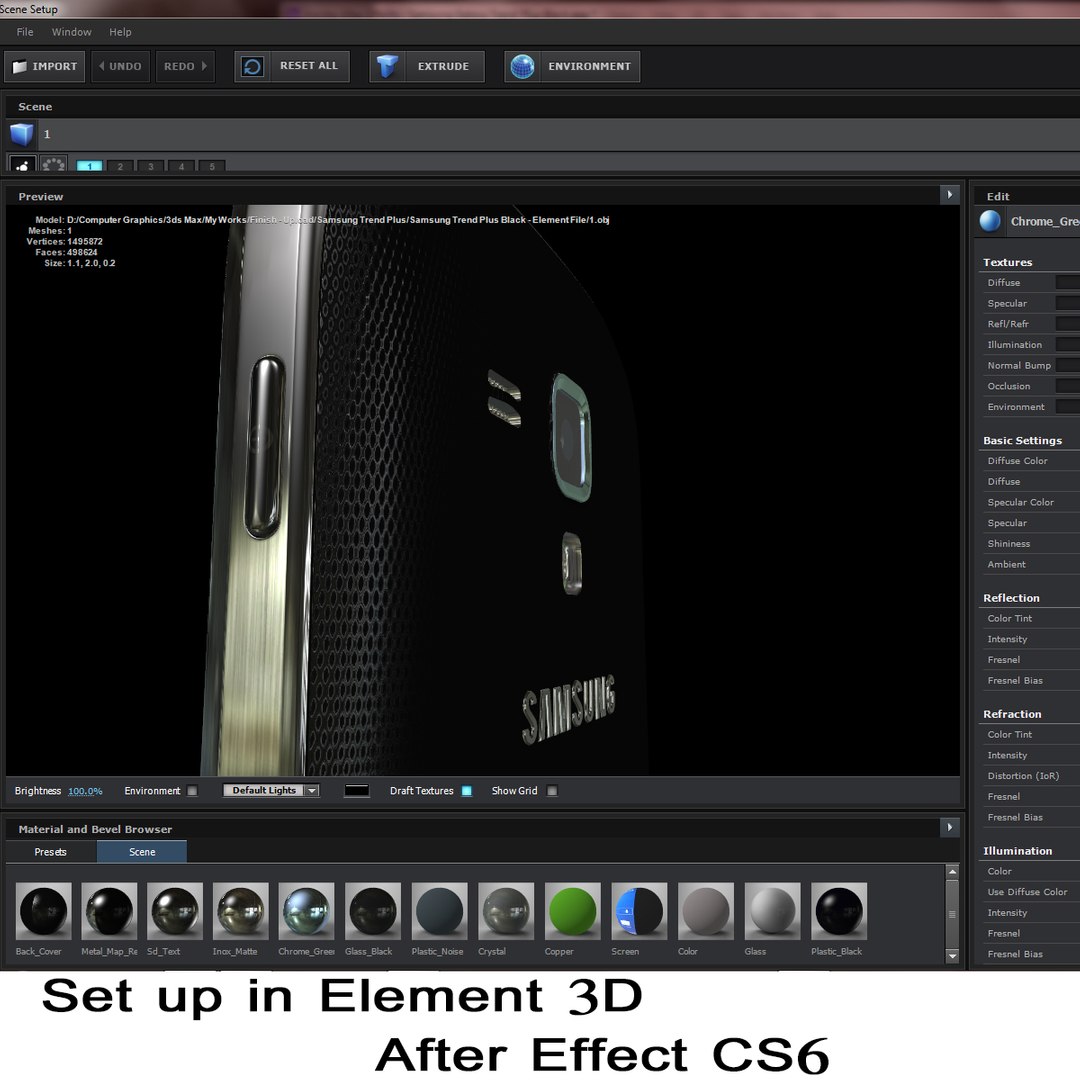Select group number 1
Image resolution: width=1080 pixels, height=1080 pixels.
tap(90, 166)
